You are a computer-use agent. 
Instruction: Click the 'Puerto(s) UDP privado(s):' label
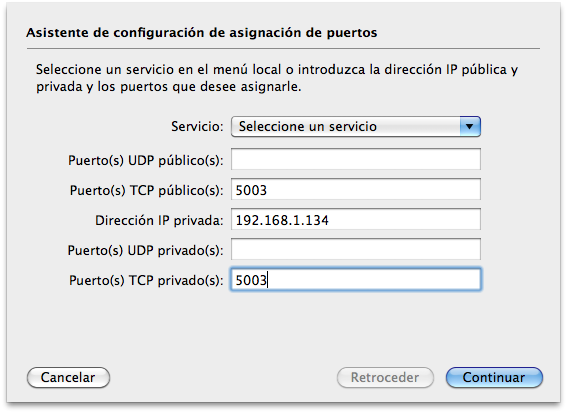(x=145, y=251)
